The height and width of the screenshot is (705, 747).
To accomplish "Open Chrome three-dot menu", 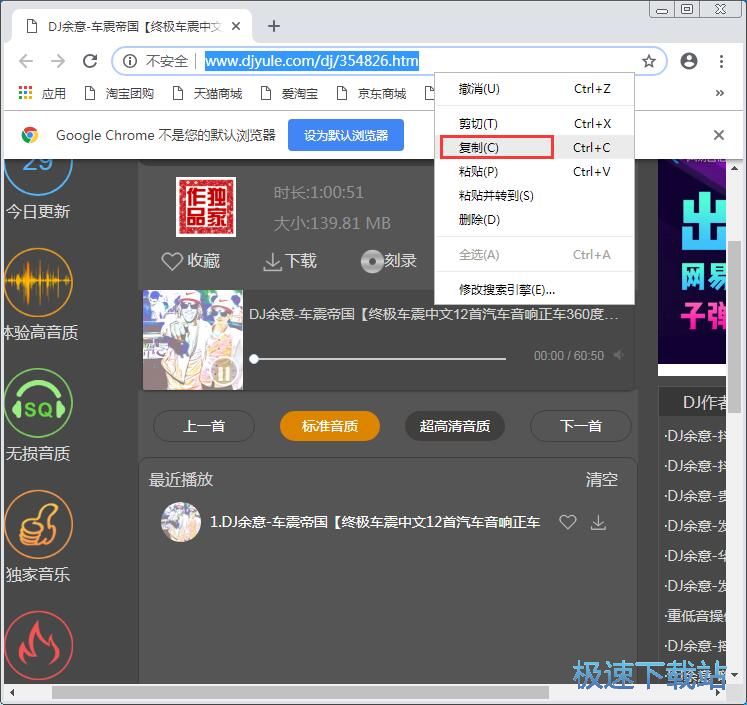I will pyautogui.click(x=721, y=61).
